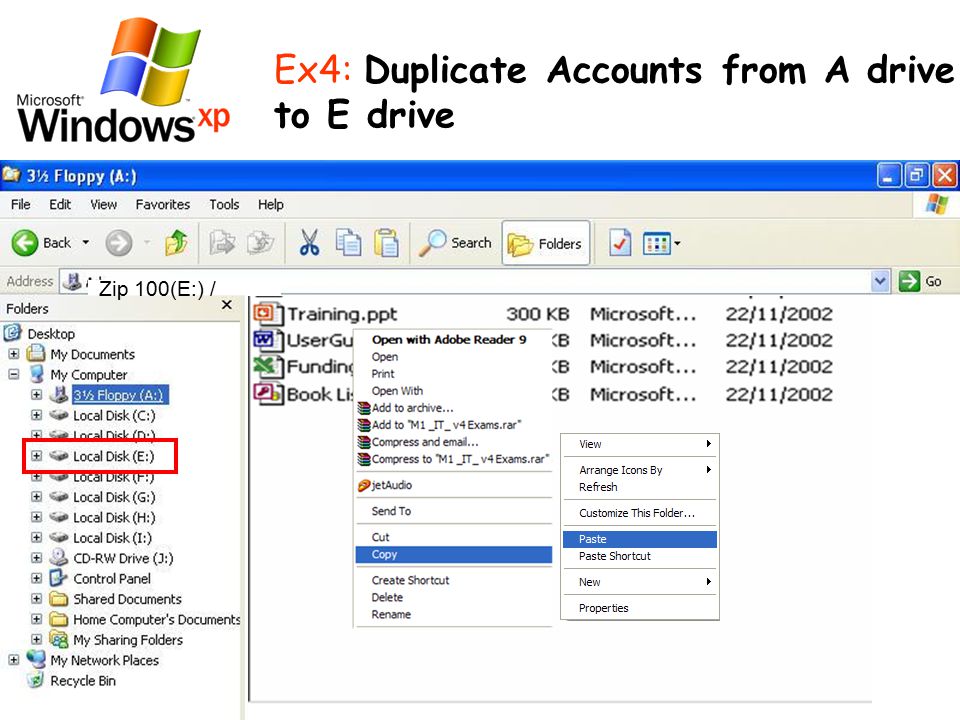Choose Print from the context menu
The height and width of the screenshot is (720, 960).
click(x=383, y=373)
